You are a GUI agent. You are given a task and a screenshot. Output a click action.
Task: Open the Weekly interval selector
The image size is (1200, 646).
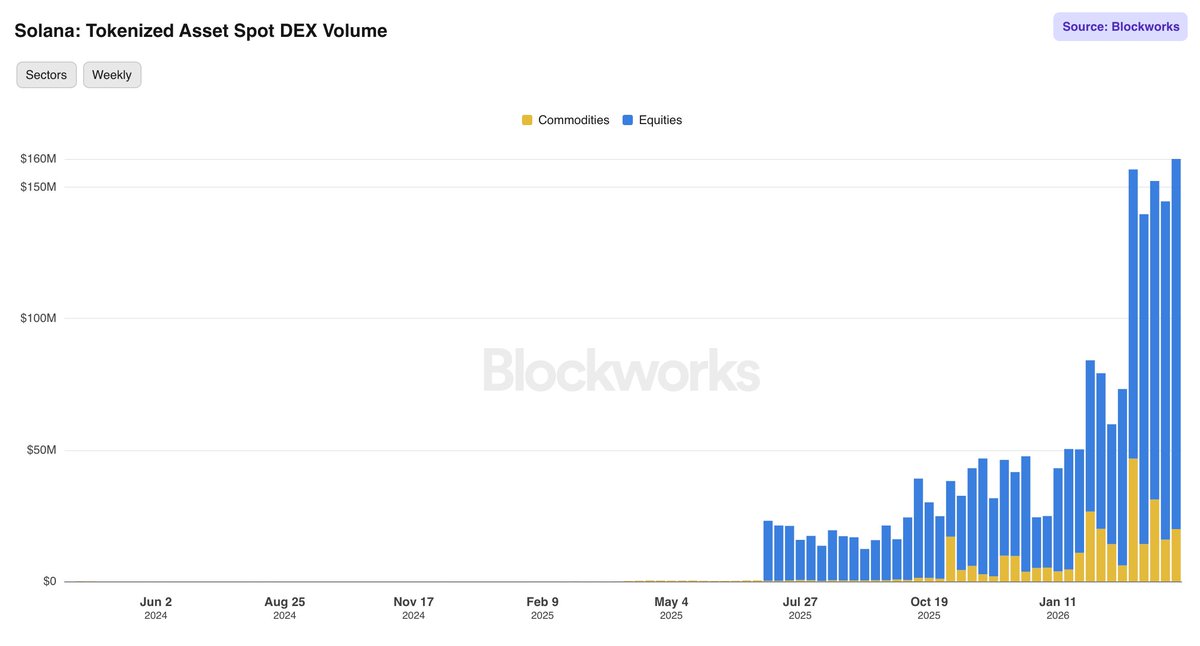112,75
